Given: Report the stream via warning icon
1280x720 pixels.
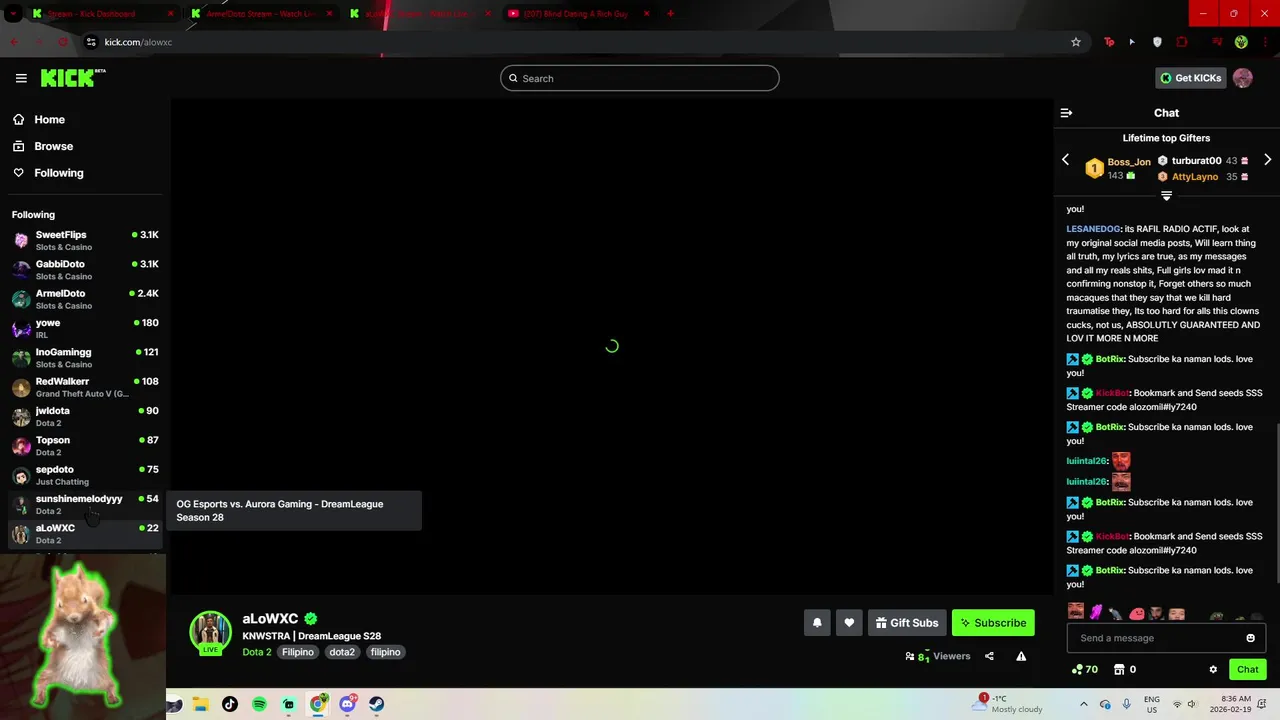Looking at the screenshot, I should pyautogui.click(x=1021, y=656).
